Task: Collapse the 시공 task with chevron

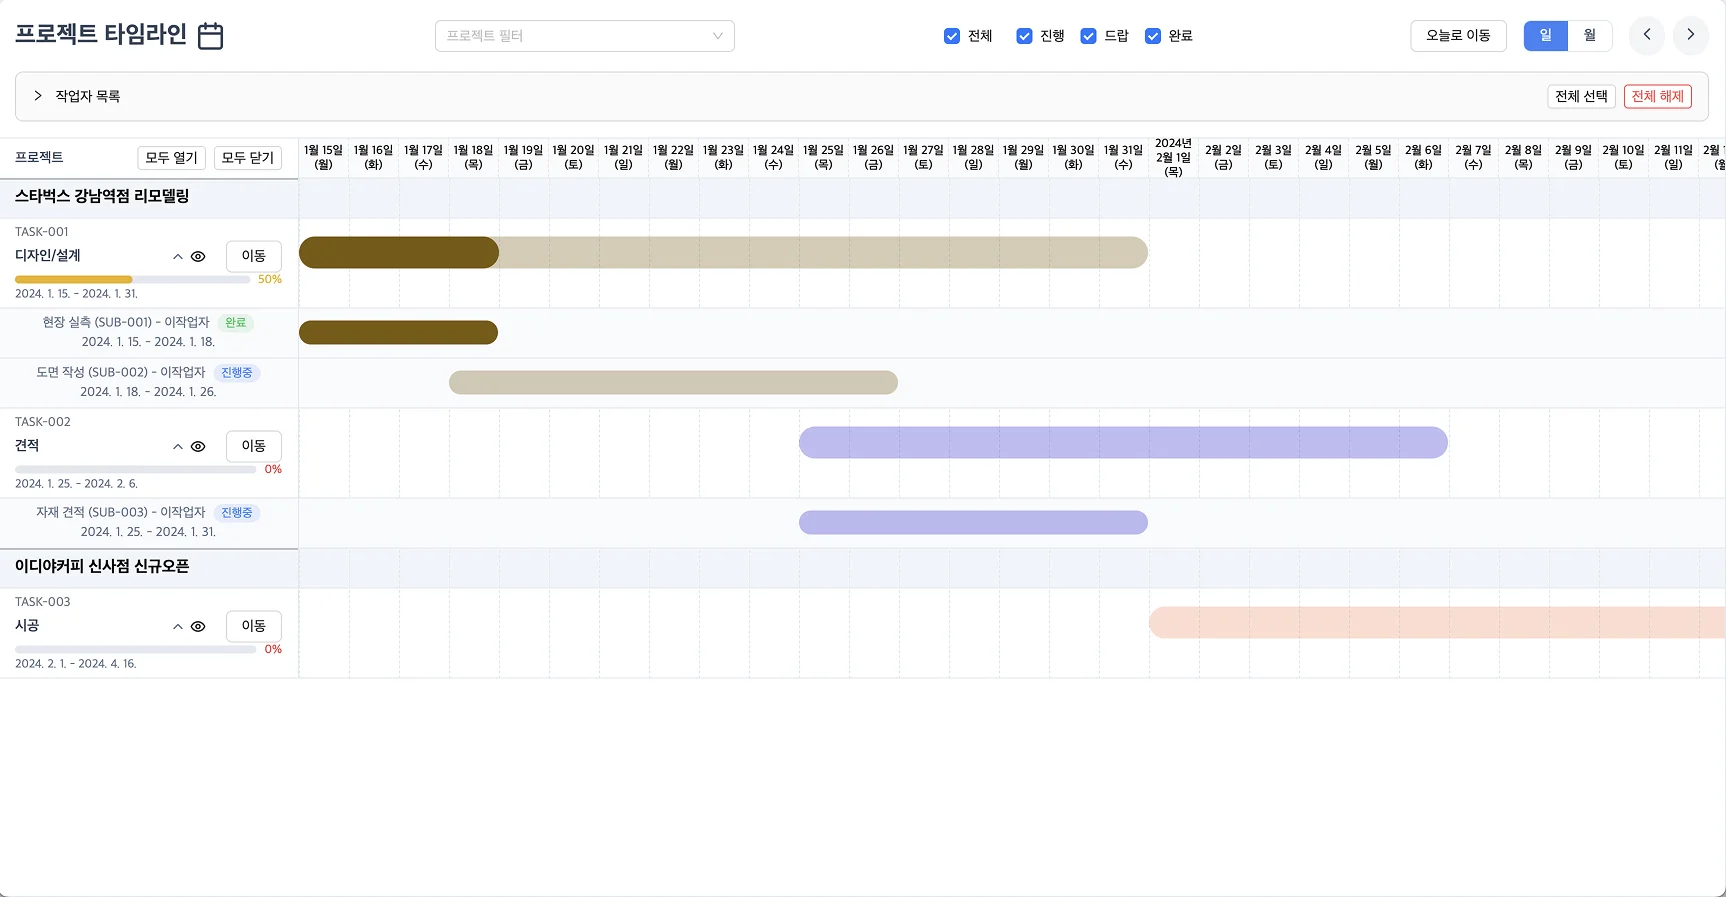Action: (178, 627)
